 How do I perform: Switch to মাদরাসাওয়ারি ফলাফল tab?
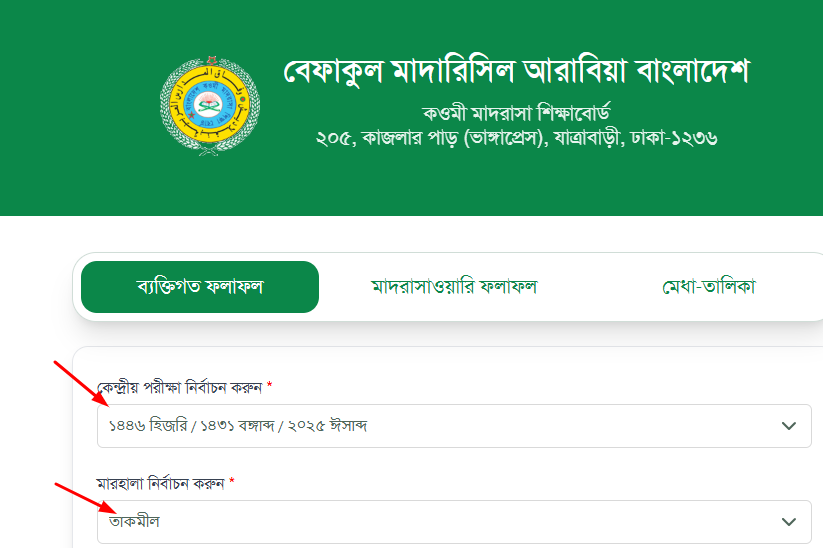pos(454,287)
